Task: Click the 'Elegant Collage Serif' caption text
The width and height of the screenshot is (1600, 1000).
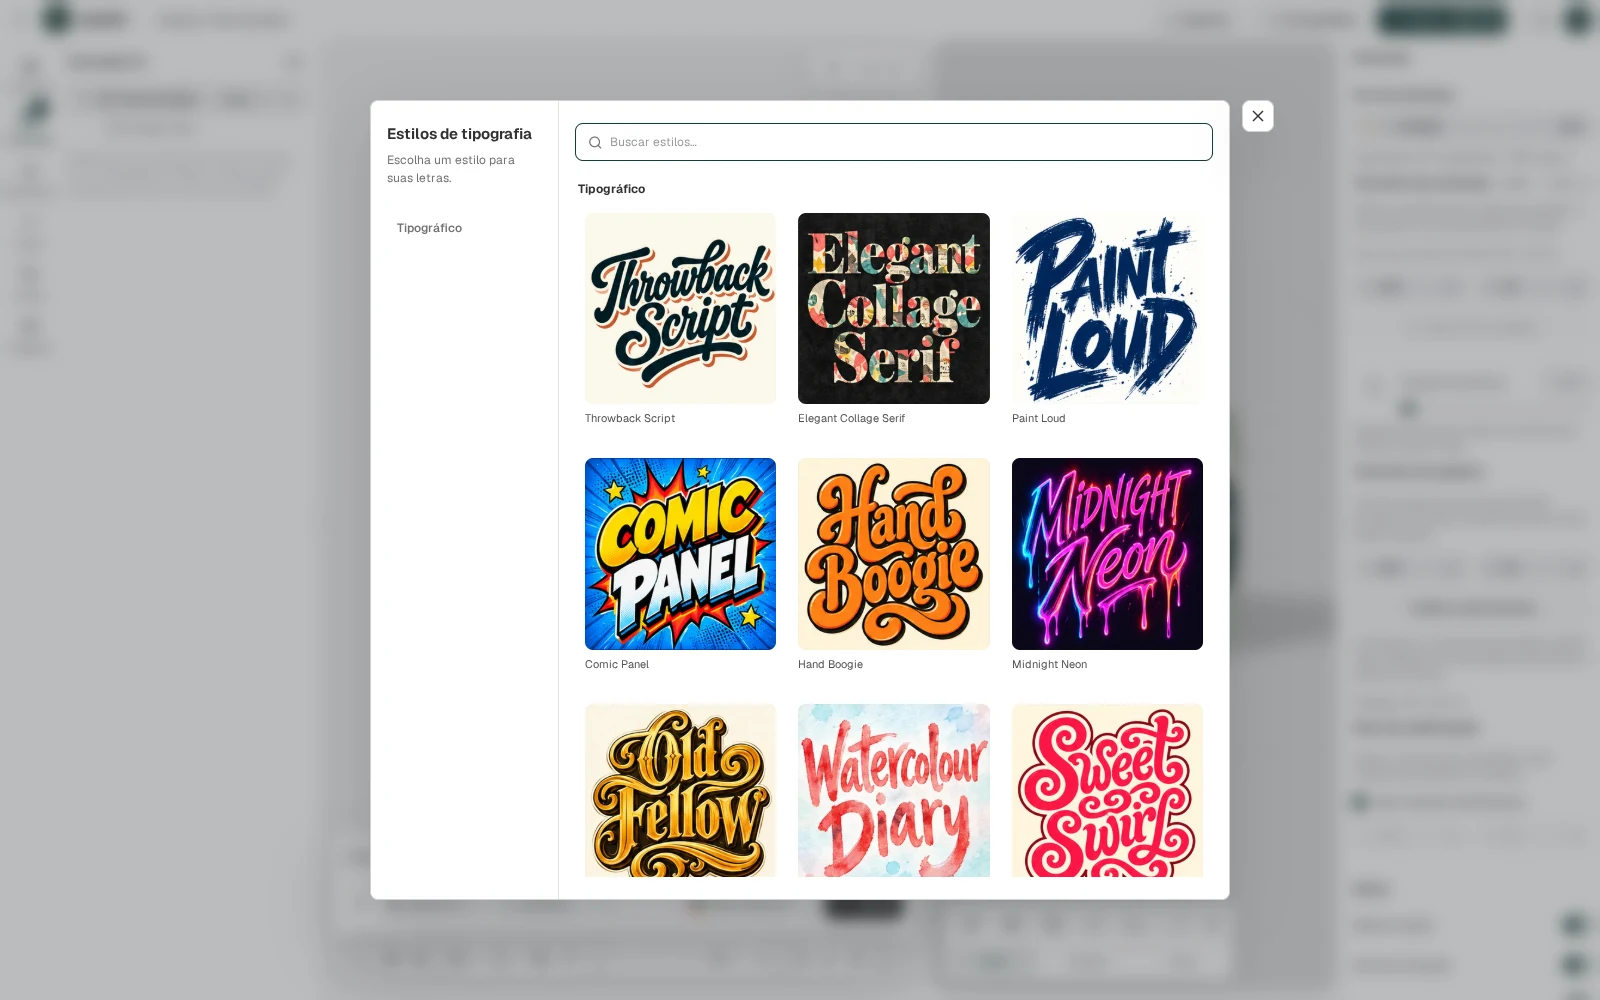Action: (851, 419)
